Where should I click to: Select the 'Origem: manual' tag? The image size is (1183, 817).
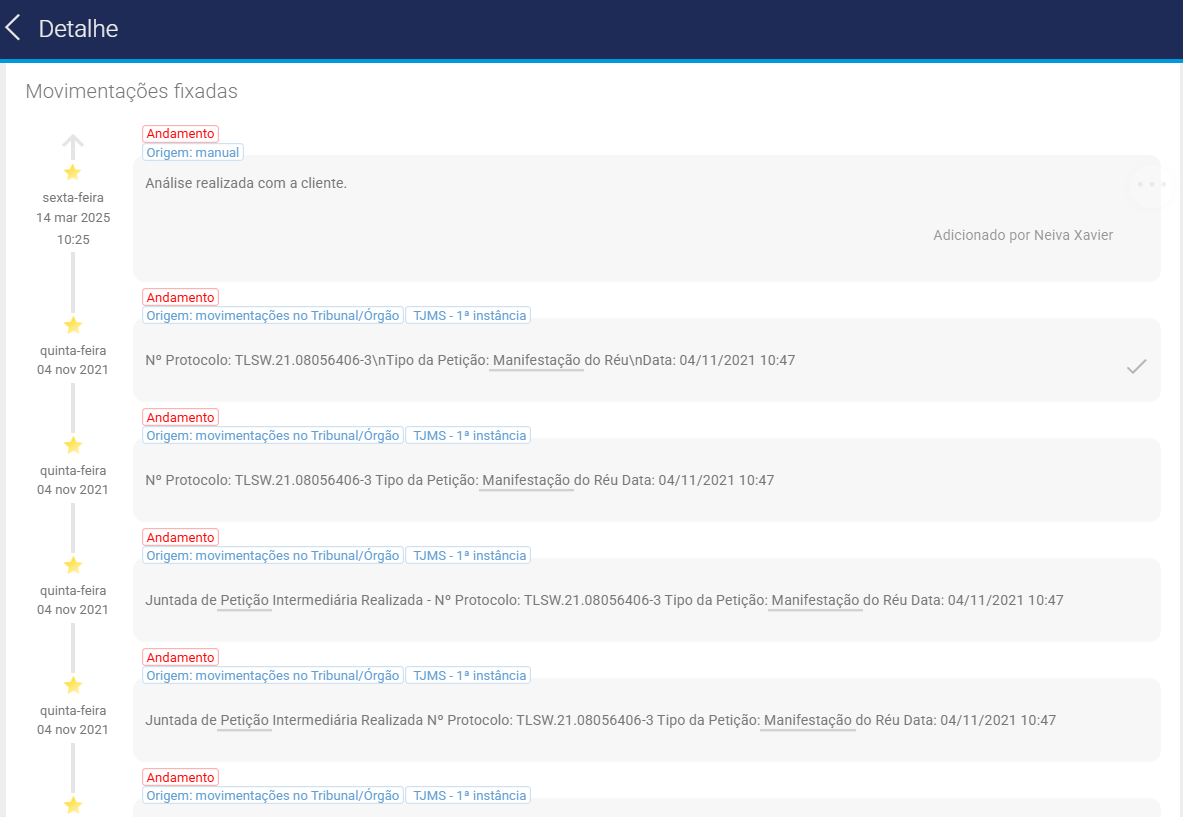[x=192, y=153]
